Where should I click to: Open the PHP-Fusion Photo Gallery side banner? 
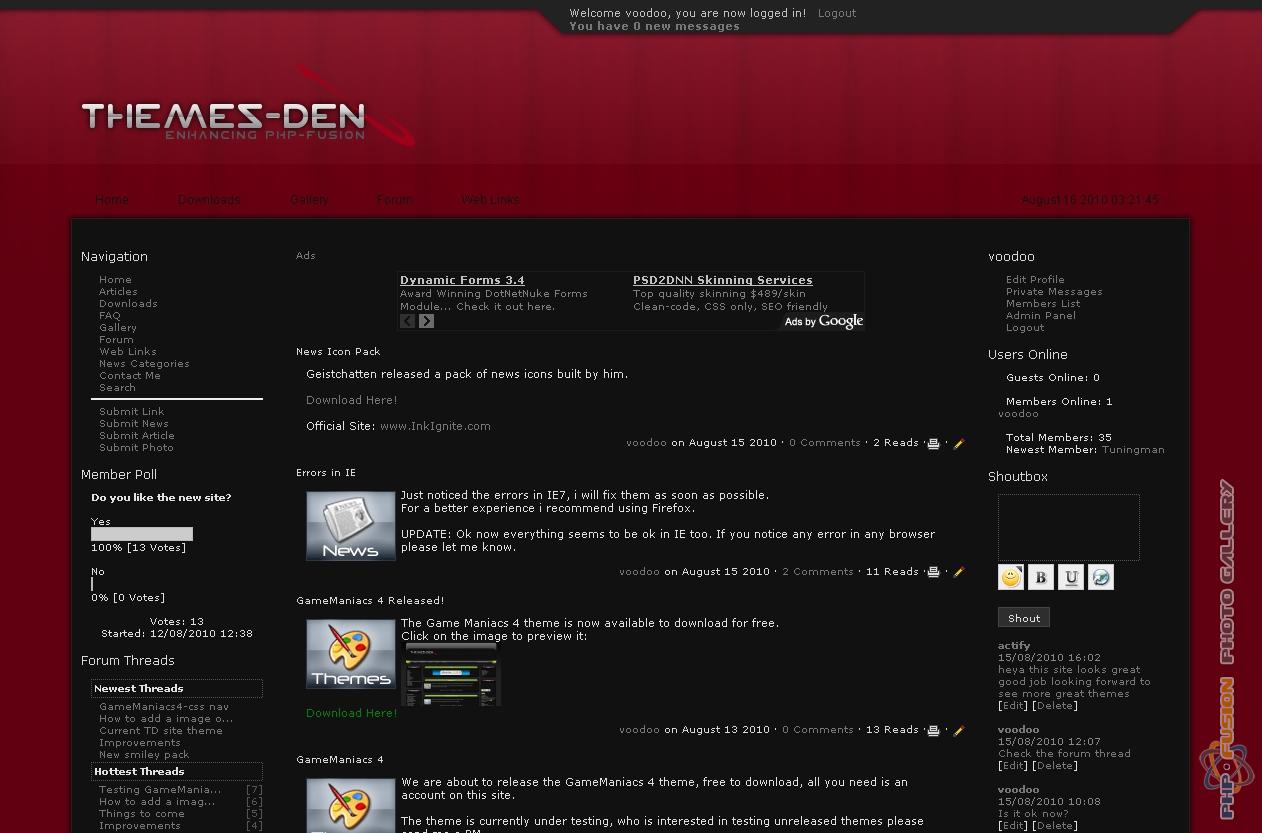[1227, 650]
